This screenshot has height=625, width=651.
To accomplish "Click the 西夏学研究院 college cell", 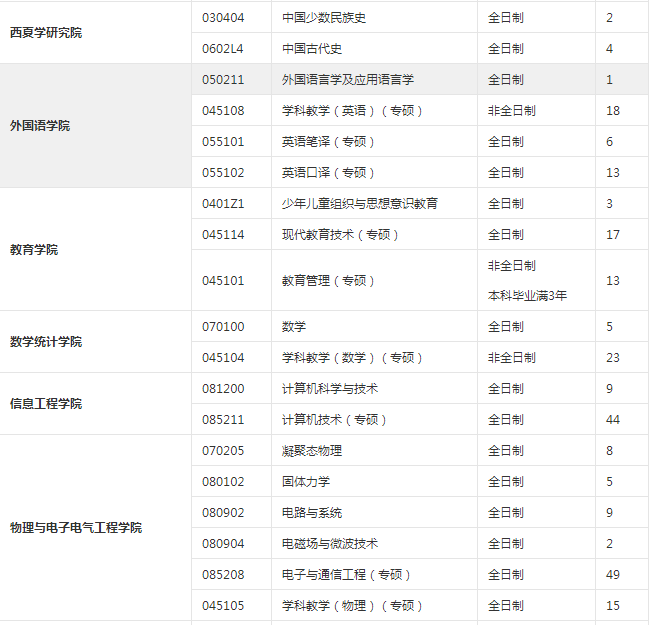I will tap(46, 33).
